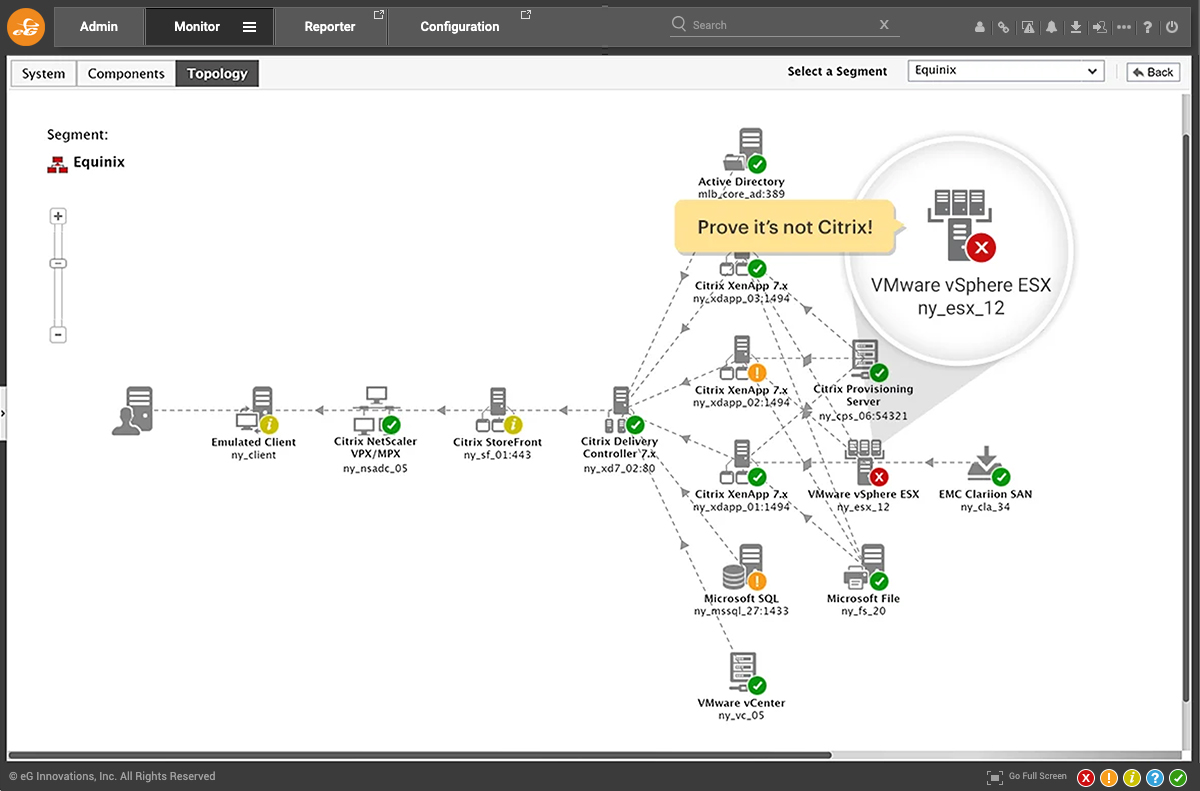Click the notification bell icon
The height and width of the screenshot is (791, 1200).
[1052, 28]
